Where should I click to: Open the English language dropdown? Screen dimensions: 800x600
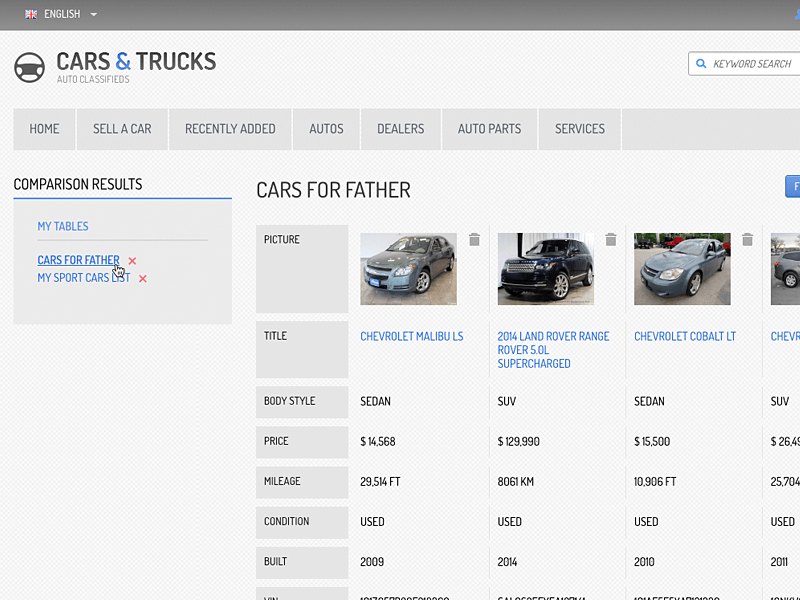coord(61,14)
